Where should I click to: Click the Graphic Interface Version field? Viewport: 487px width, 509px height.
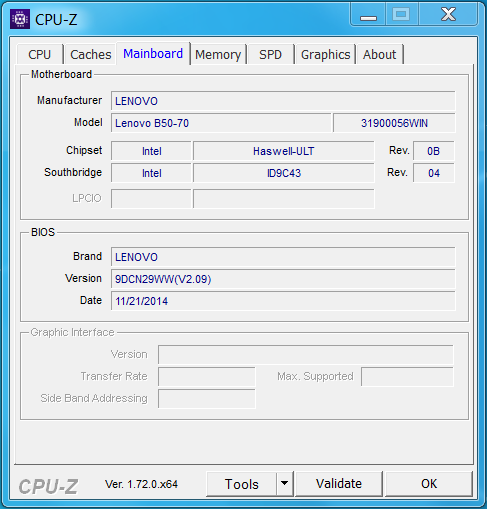pos(306,355)
